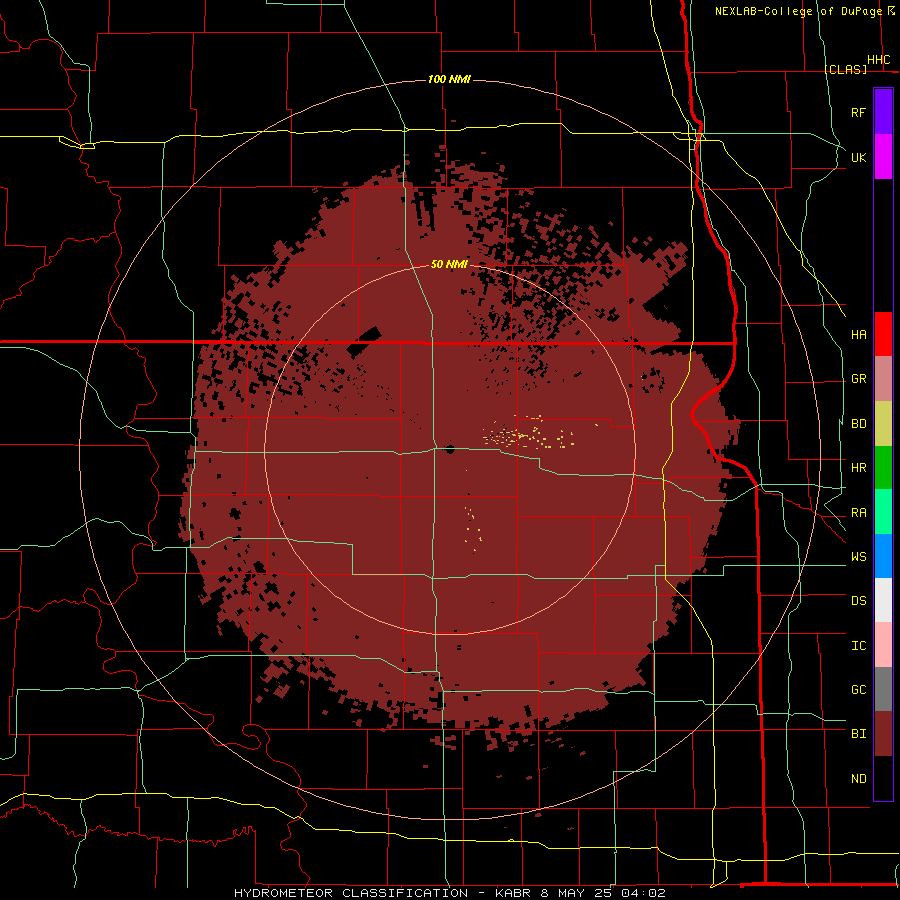Click the GR pink-brown legend color swatch
Image resolution: width=900 pixels, height=900 pixels.
[883, 379]
